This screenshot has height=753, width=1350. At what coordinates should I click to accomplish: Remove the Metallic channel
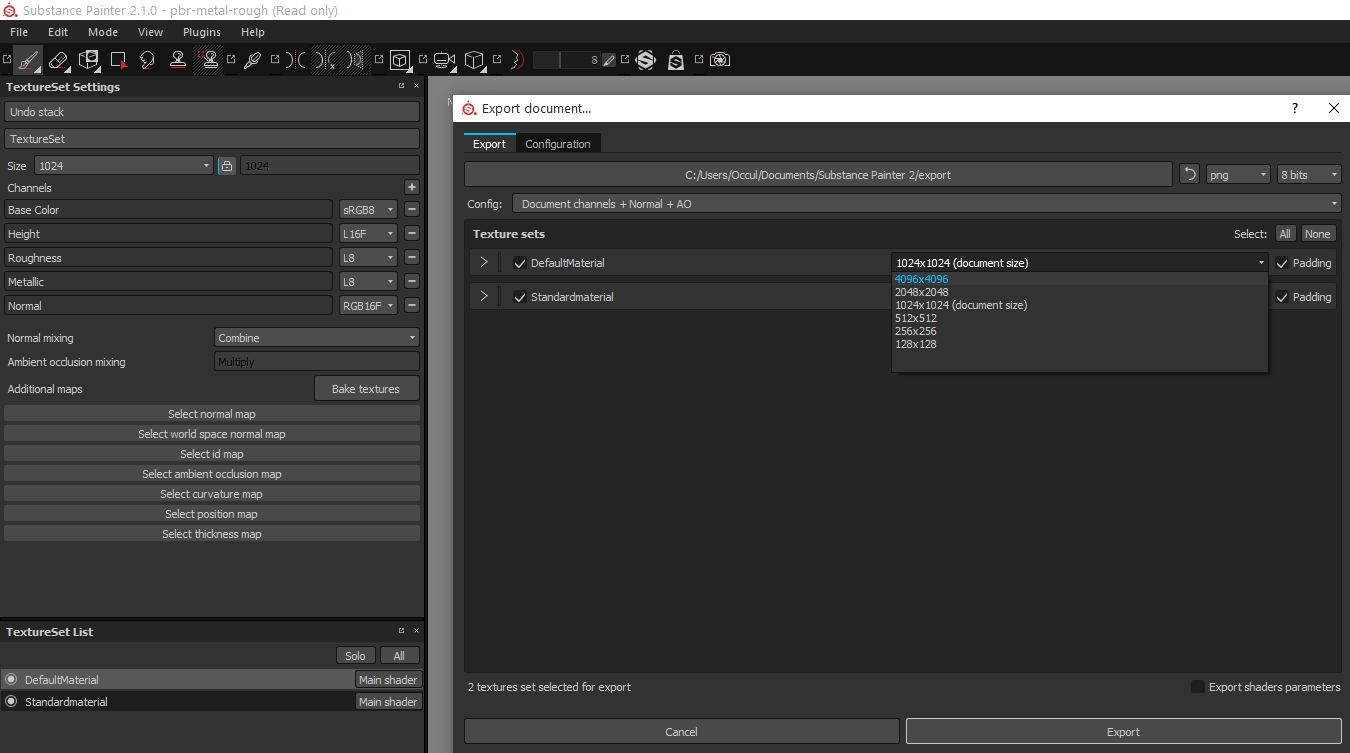[x=411, y=281]
